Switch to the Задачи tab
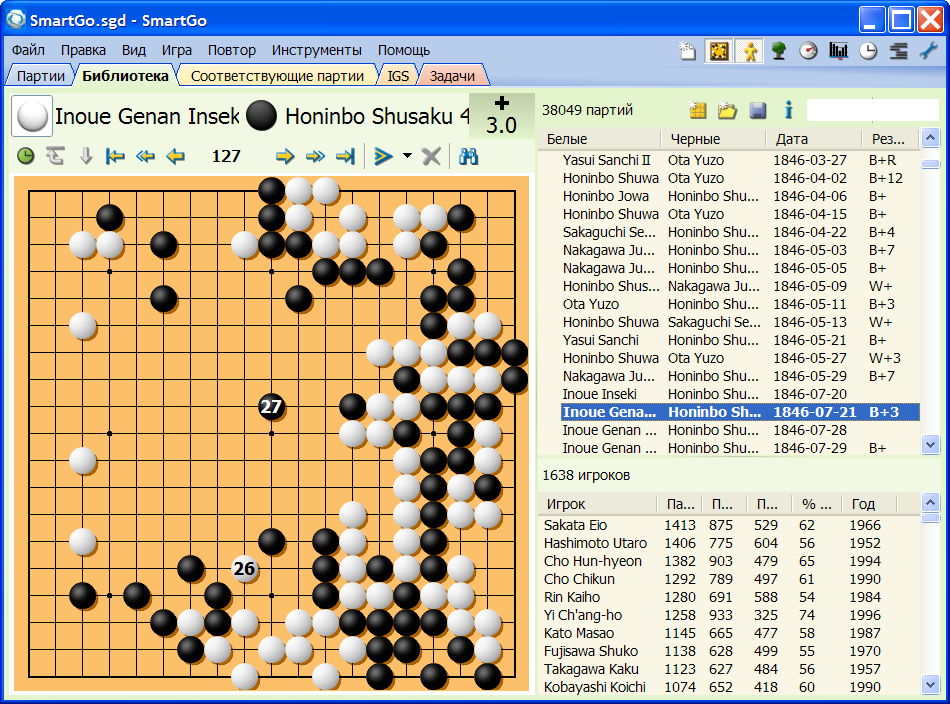Screen dimensions: 950x704 click(453, 75)
